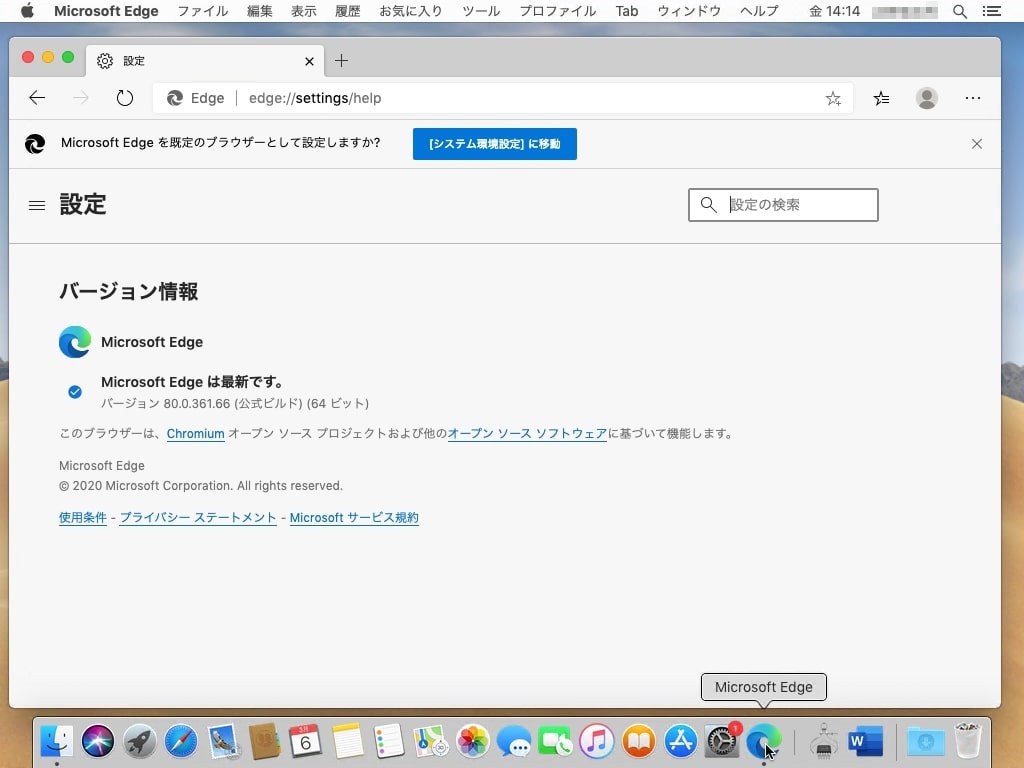
Task: Dismiss the default browser prompt bar
Action: click(976, 144)
